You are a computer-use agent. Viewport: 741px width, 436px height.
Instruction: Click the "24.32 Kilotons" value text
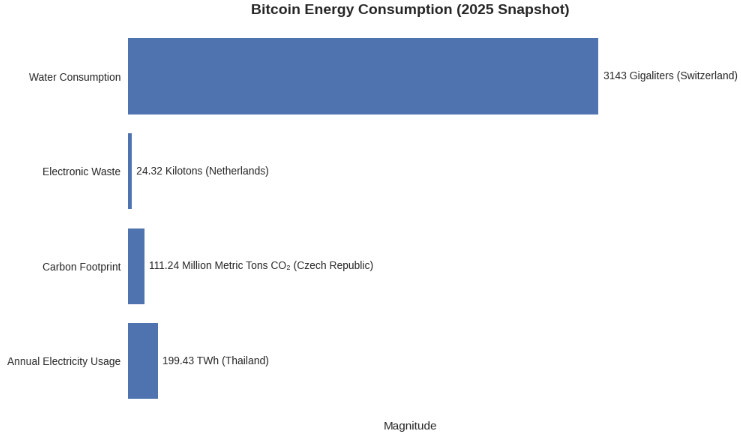(x=168, y=171)
